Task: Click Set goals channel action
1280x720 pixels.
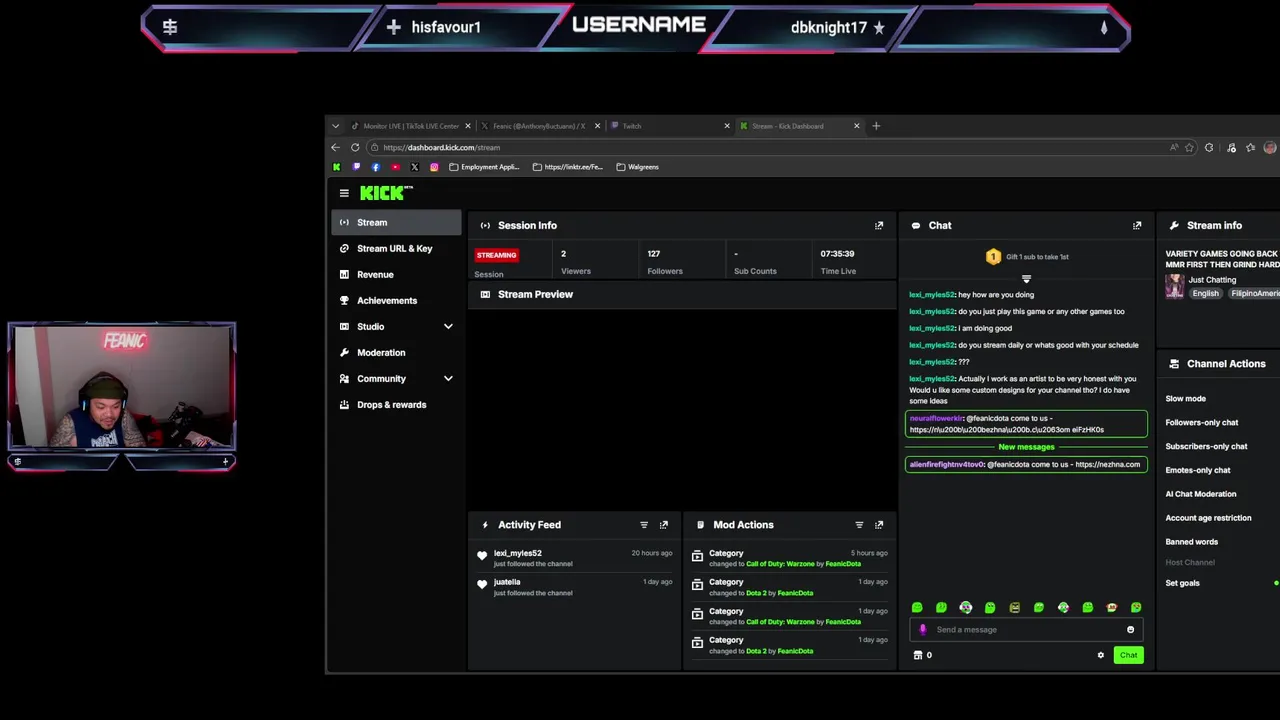Action: click(x=1182, y=584)
